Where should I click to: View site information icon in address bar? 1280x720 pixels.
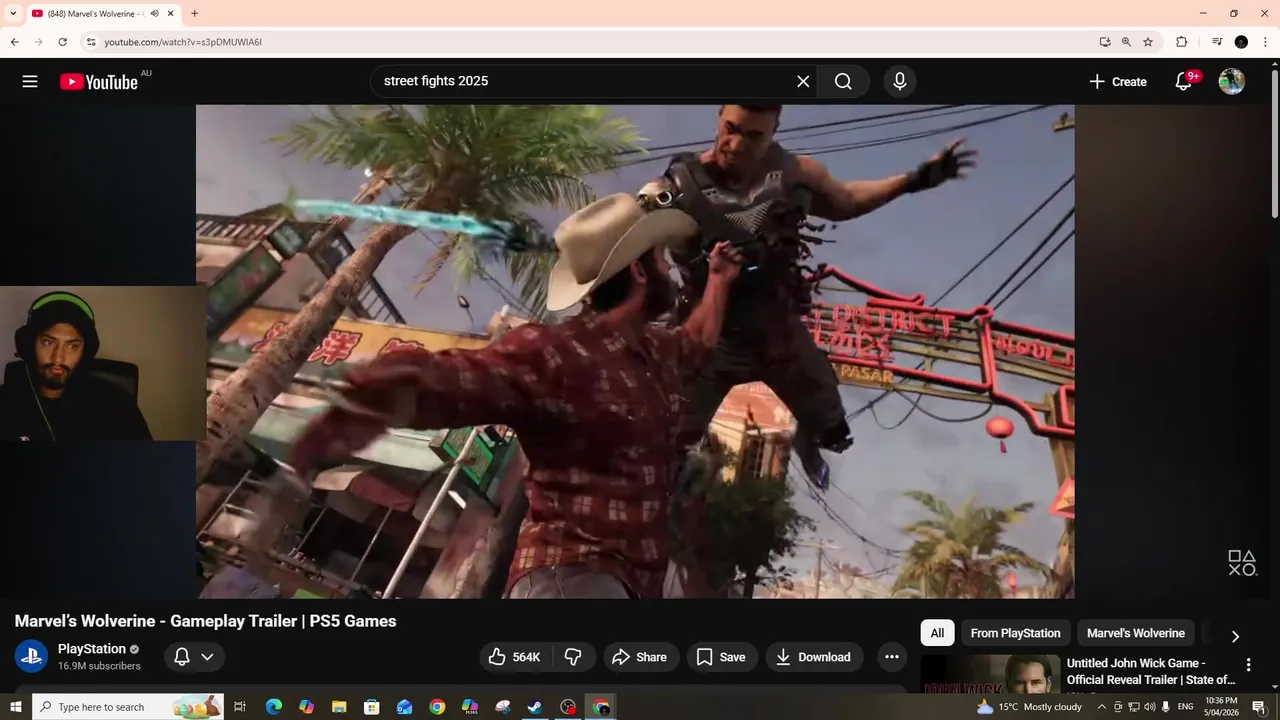(x=90, y=42)
